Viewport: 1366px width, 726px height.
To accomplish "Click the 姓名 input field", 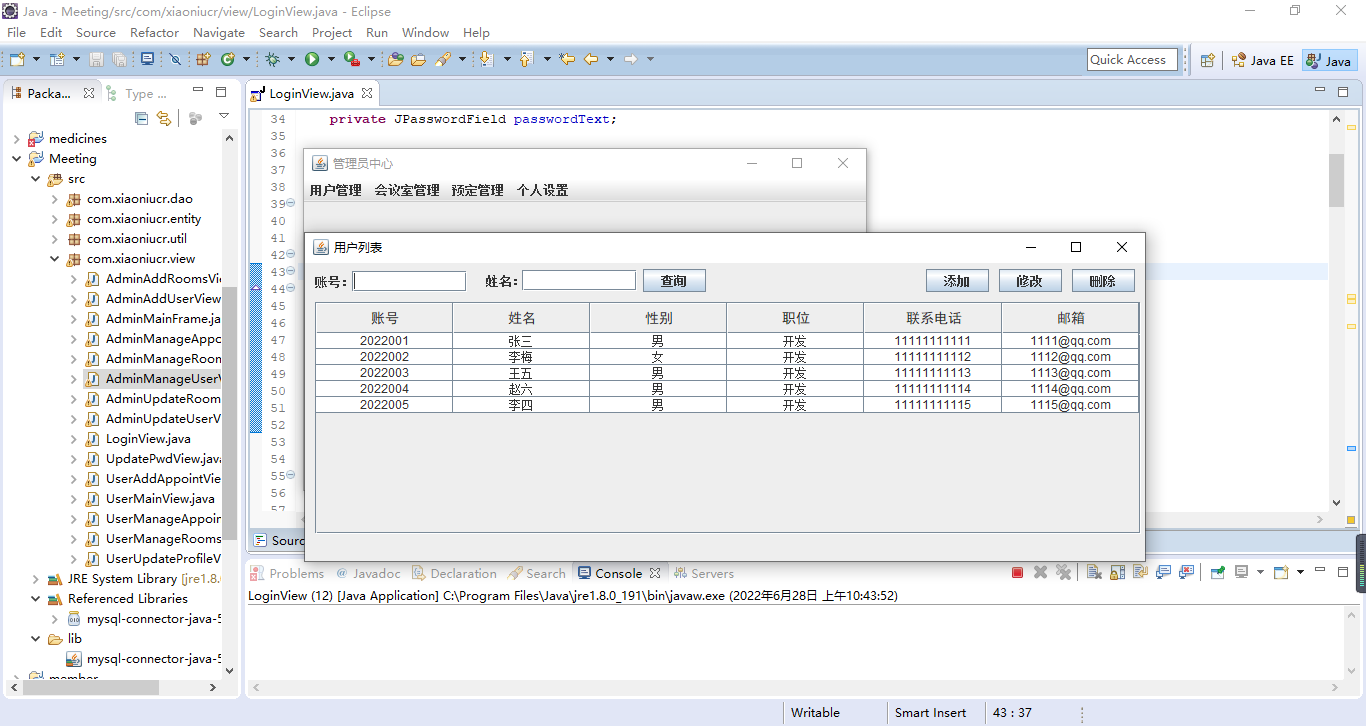I will pyautogui.click(x=579, y=281).
